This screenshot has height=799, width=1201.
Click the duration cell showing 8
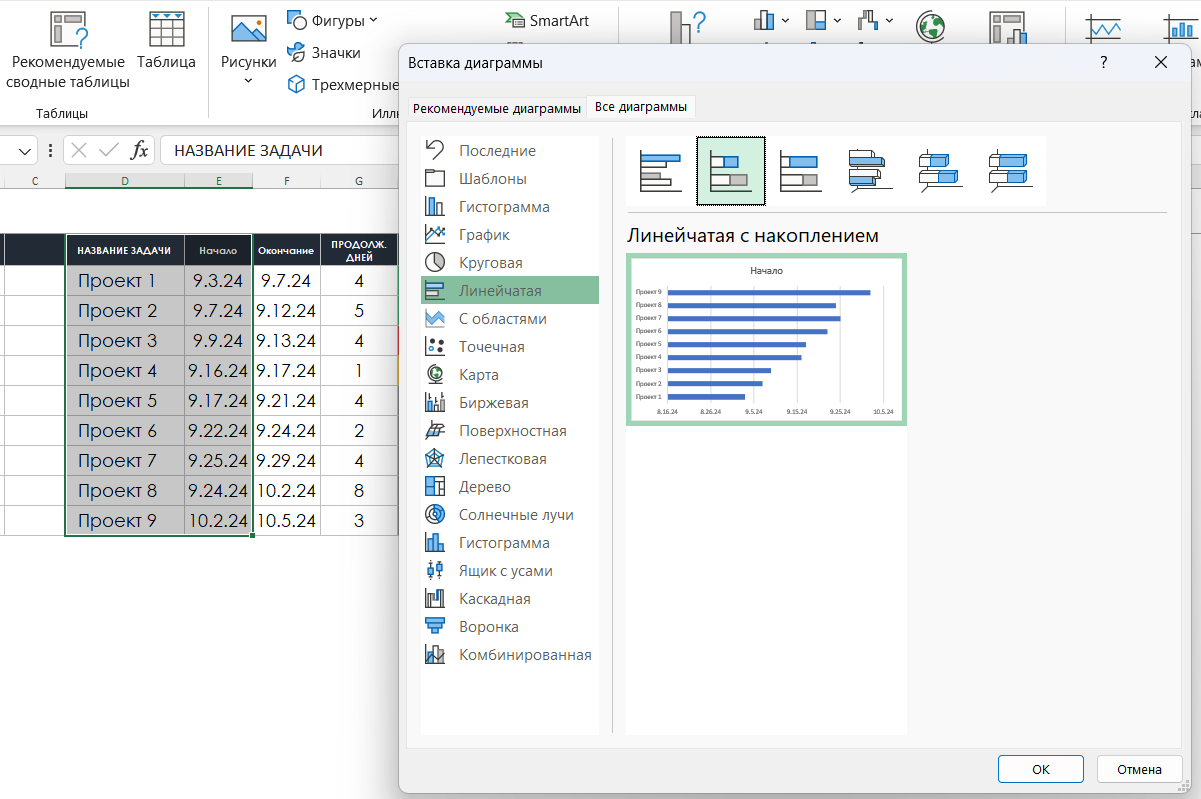359,491
